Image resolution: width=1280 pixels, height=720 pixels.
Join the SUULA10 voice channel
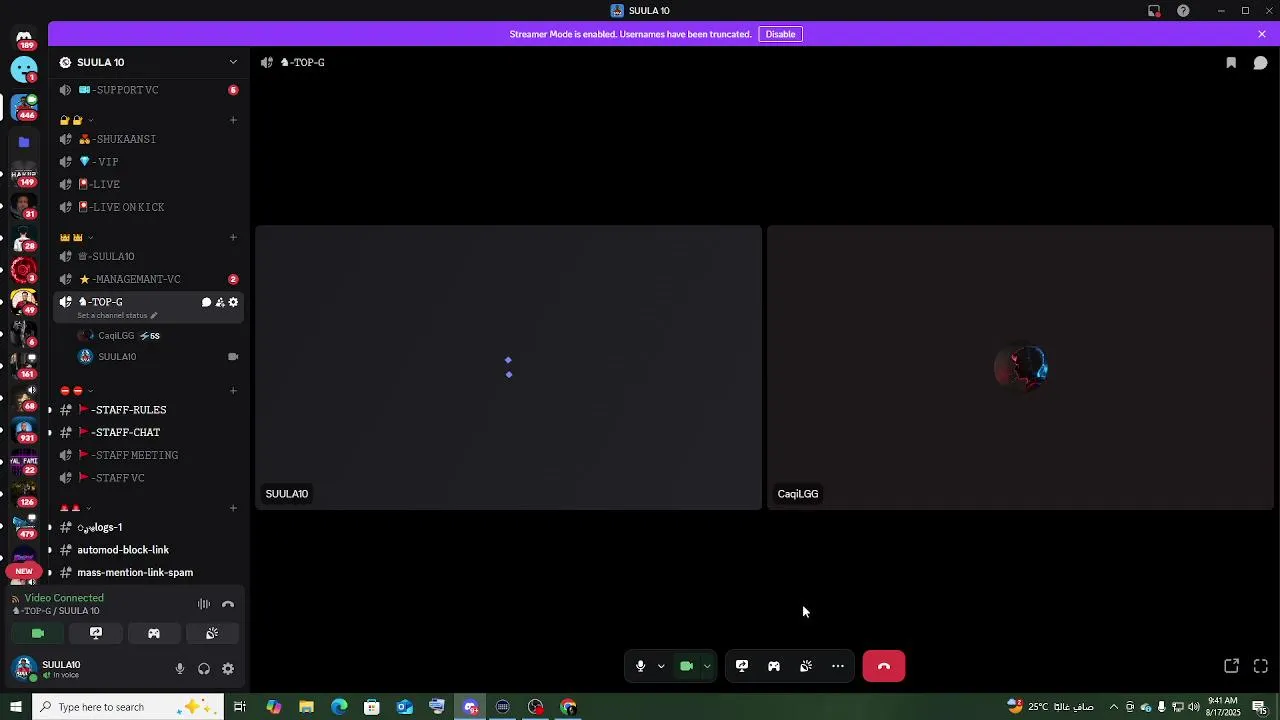pyautogui.click(x=149, y=256)
